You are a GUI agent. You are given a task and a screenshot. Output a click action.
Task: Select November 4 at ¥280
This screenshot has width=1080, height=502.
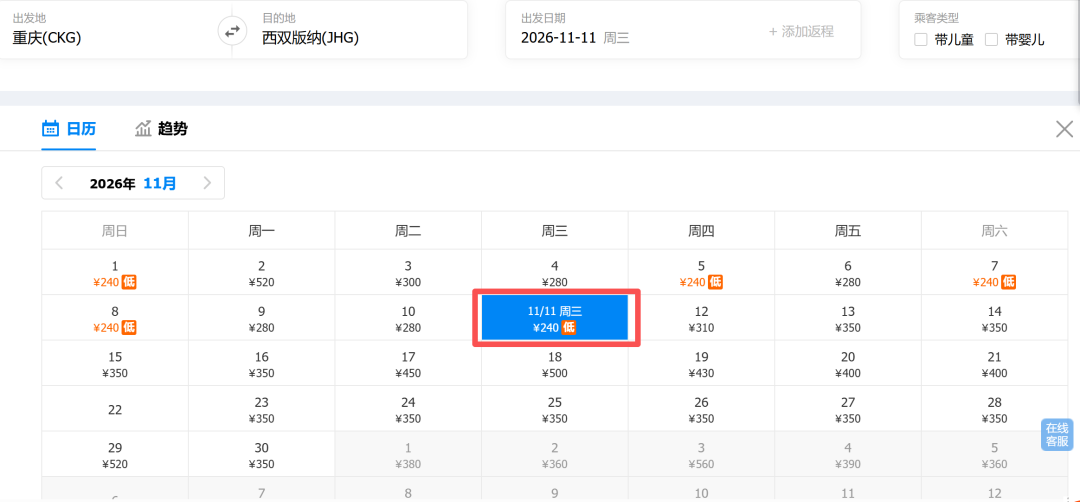[555, 273]
